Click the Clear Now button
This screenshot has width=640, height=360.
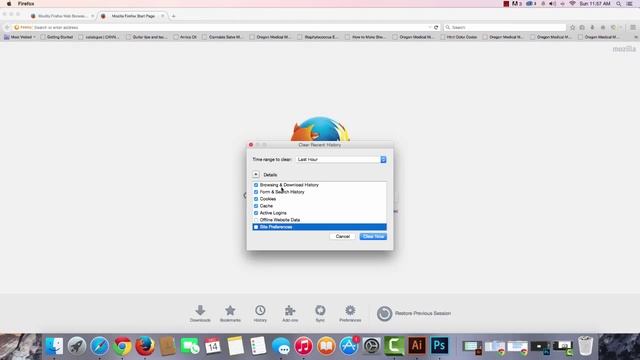click(373, 236)
